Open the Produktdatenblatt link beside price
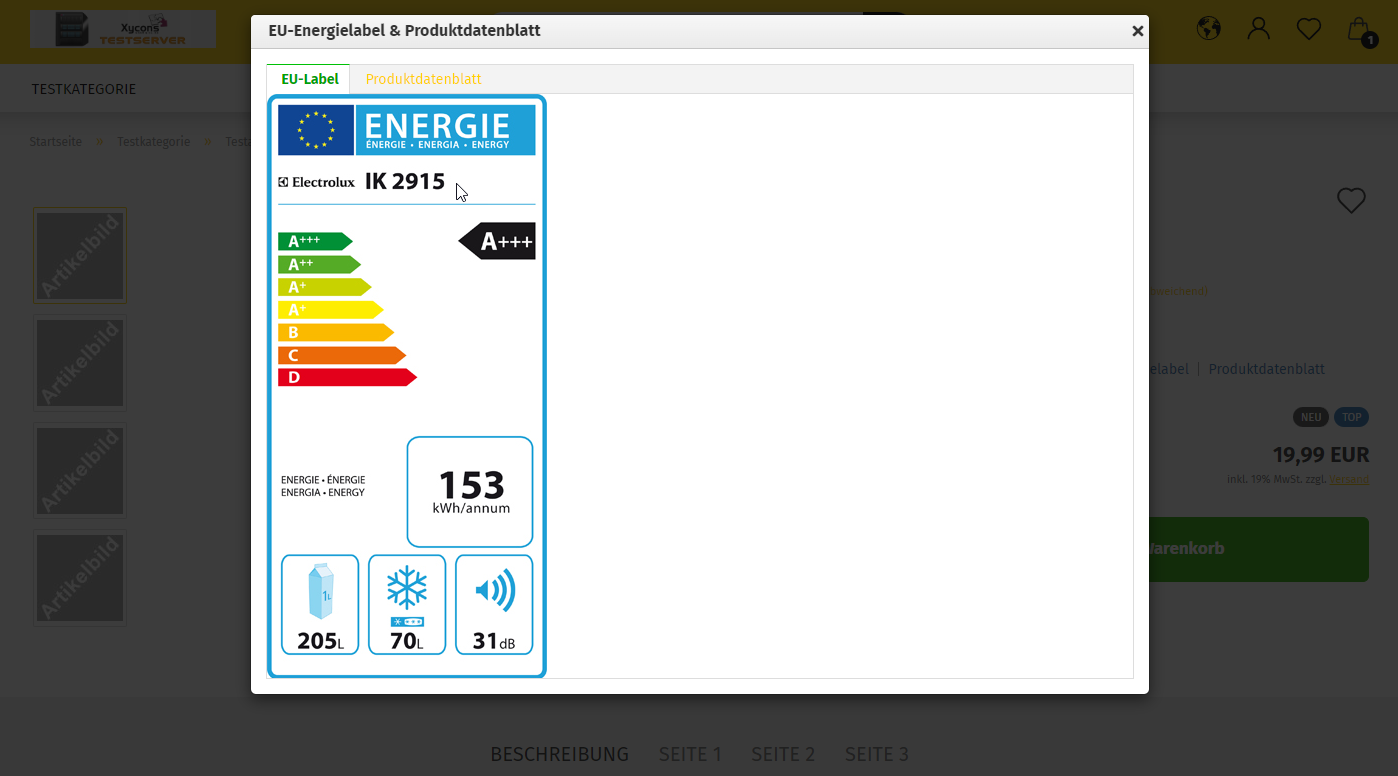 [1266, 369]
